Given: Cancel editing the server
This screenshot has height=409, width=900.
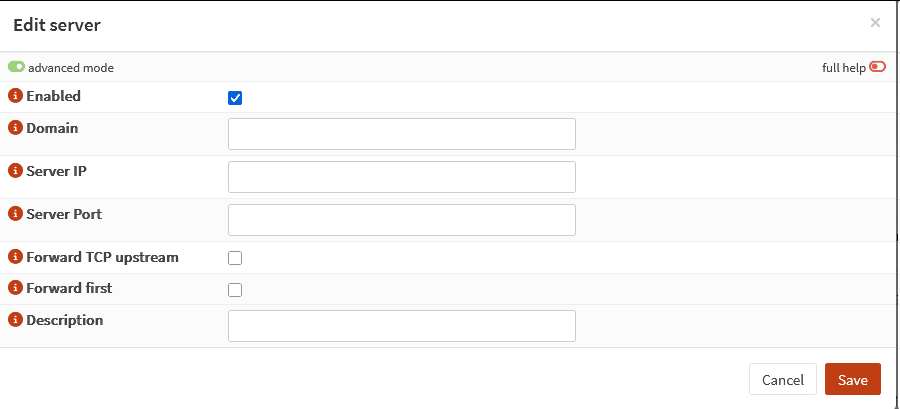Looking at the screenshot, I should [783, 380].
